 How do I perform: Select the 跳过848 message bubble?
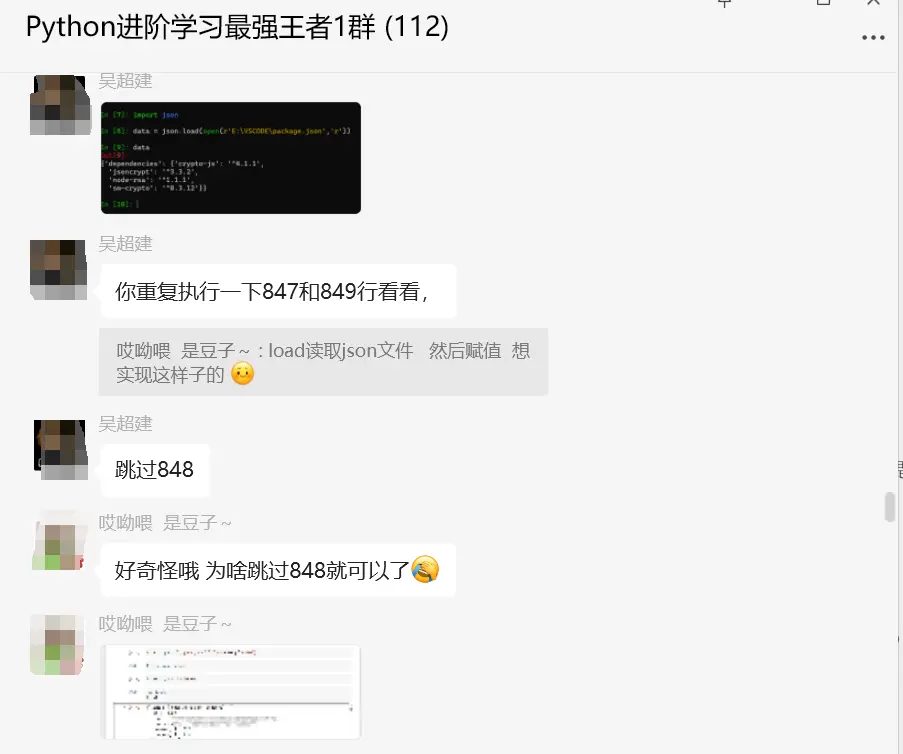tap(154, 470)
